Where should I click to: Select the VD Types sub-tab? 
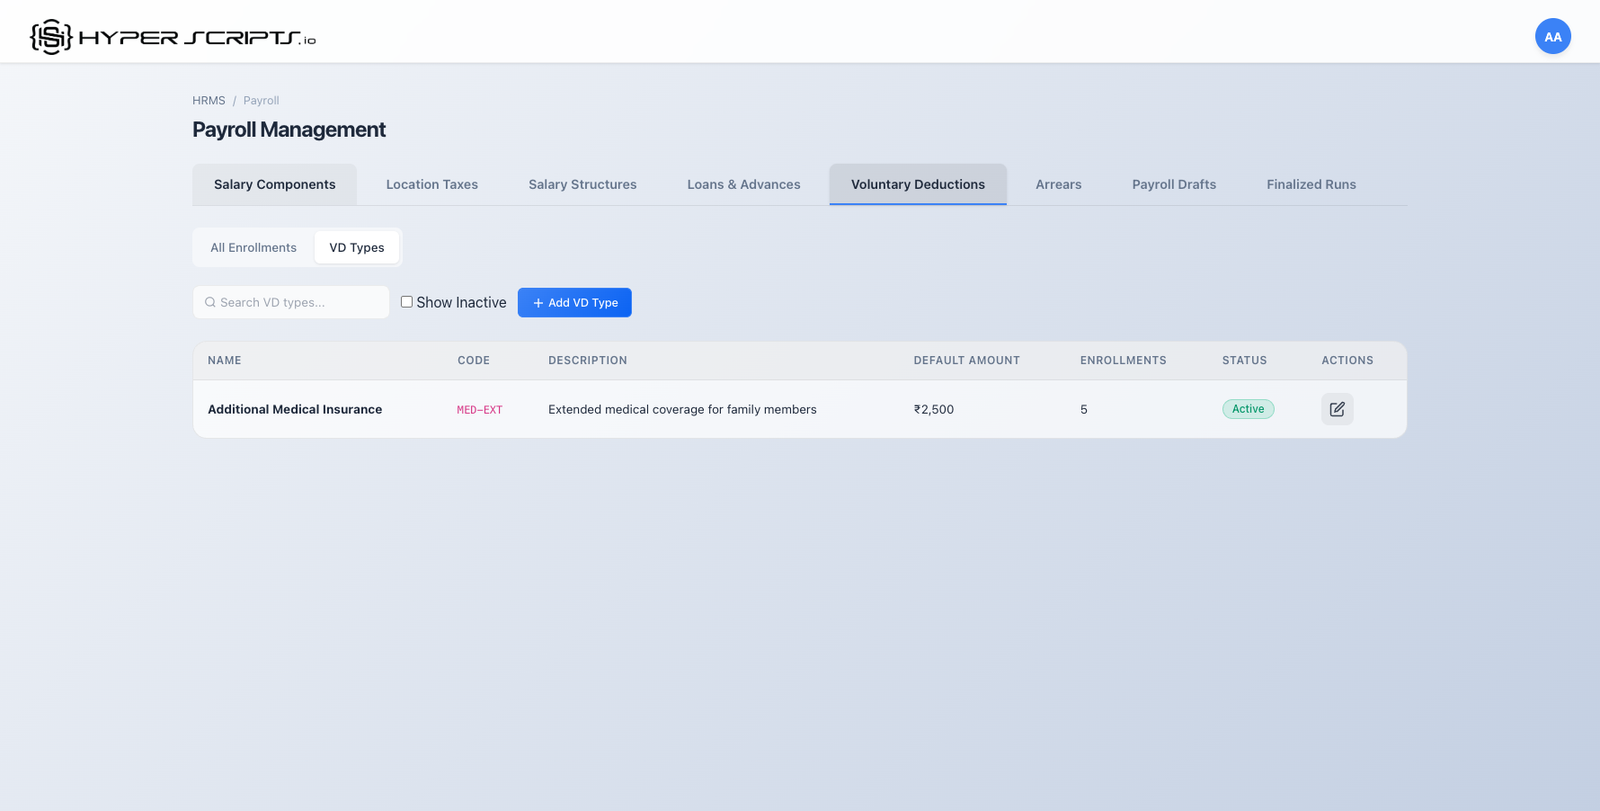tap(357, 247)
